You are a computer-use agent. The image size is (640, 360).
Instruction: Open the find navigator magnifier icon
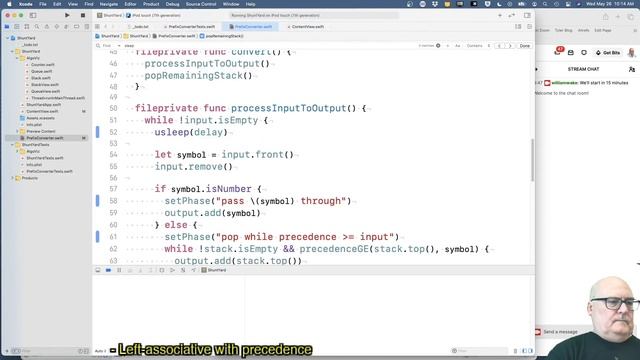37,27
